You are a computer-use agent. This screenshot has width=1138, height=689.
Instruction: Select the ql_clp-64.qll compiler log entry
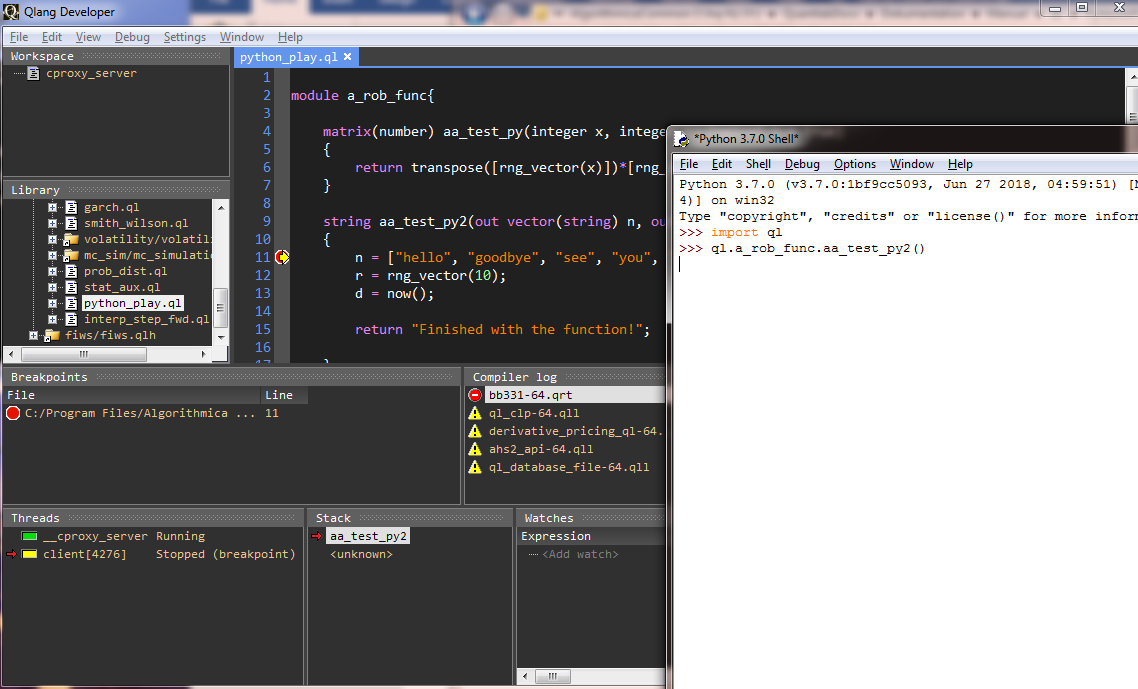point(534,413)
